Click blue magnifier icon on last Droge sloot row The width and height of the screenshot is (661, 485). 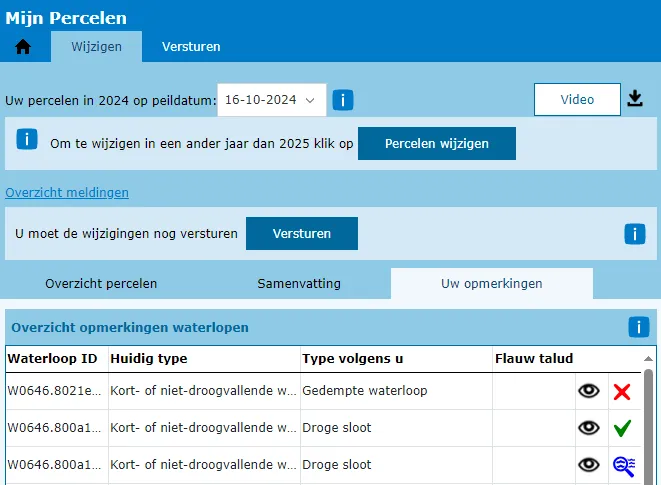click(x=624, y=466)
